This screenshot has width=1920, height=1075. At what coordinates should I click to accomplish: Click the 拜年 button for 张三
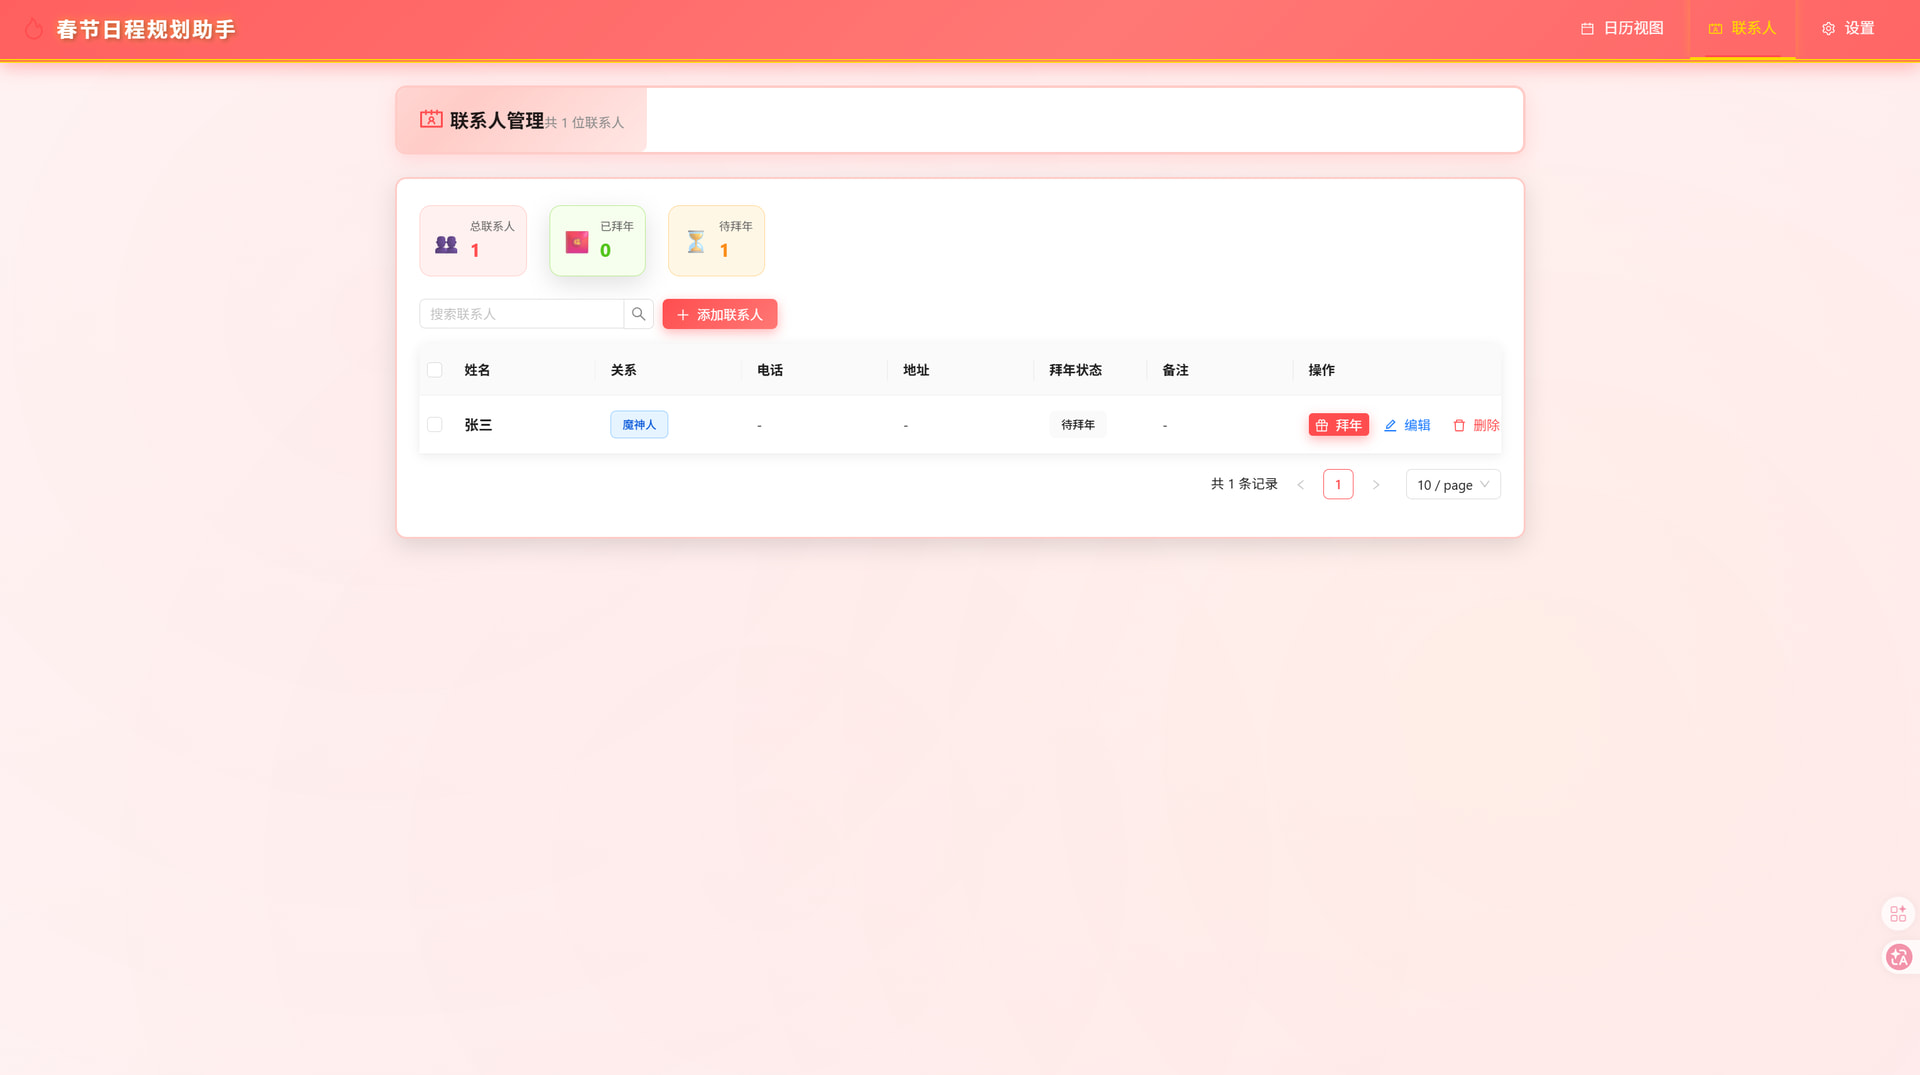[1338, 425]
